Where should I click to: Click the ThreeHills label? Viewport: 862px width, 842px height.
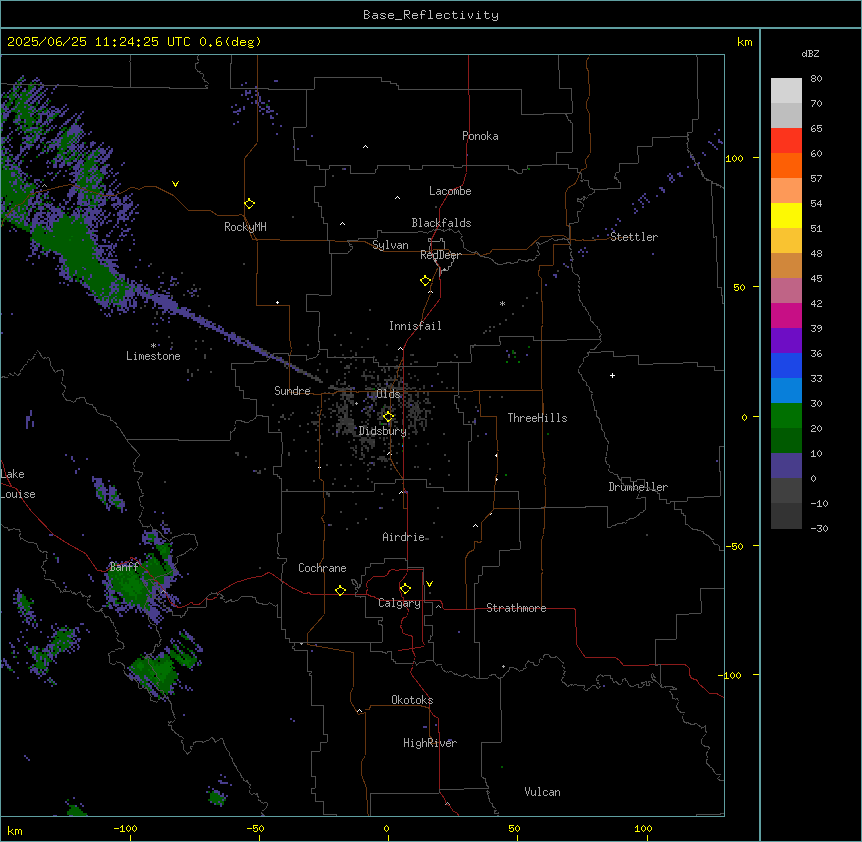[537, 418]
